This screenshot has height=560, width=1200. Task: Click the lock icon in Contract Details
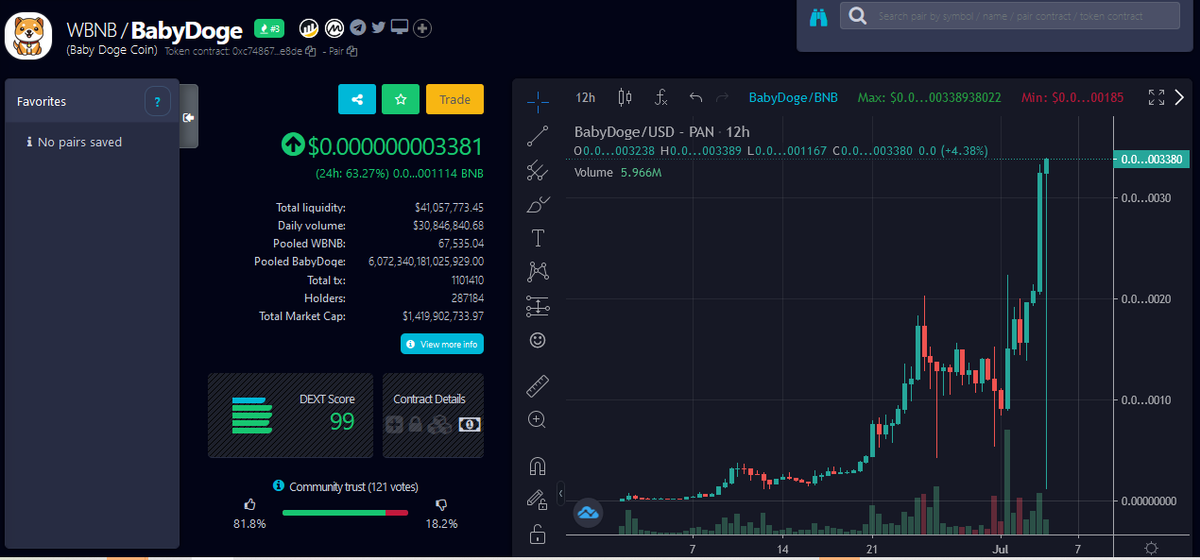click(415, 424)
